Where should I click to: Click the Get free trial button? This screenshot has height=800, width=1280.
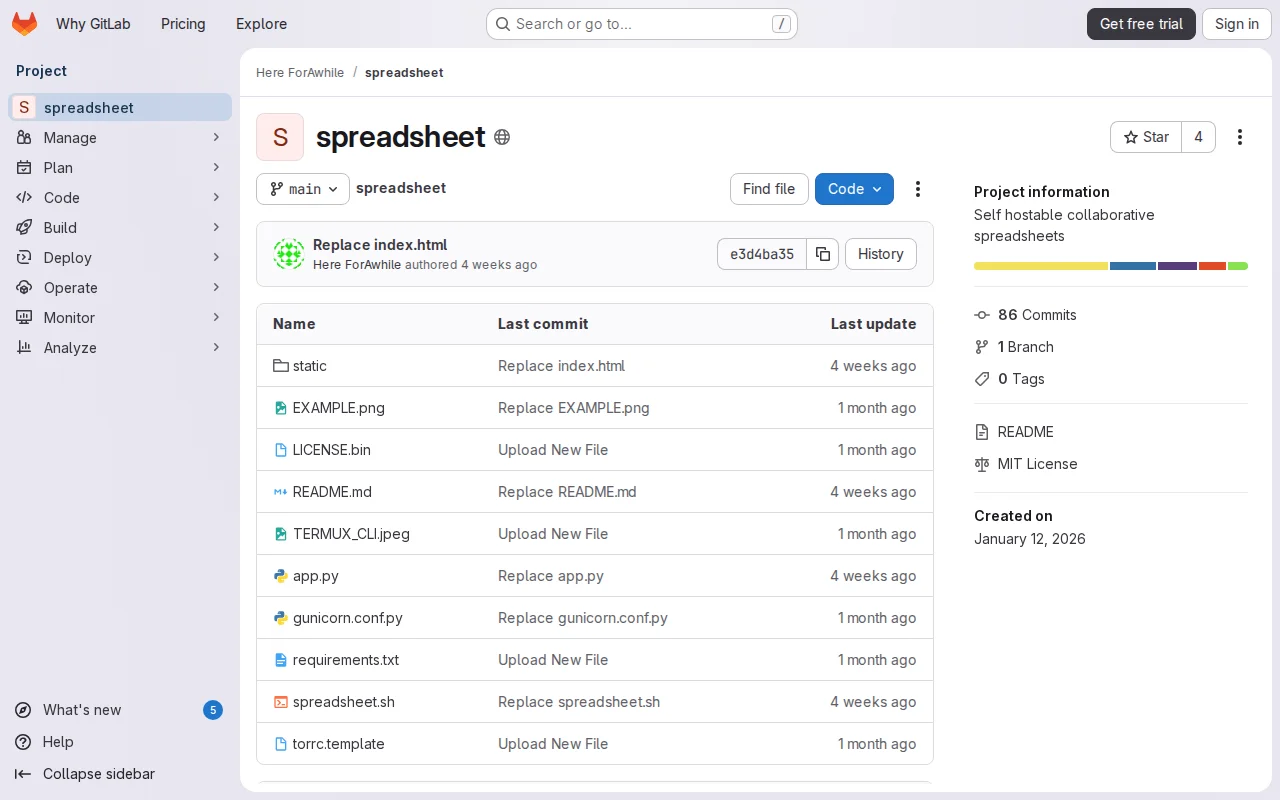point(1141,24)
